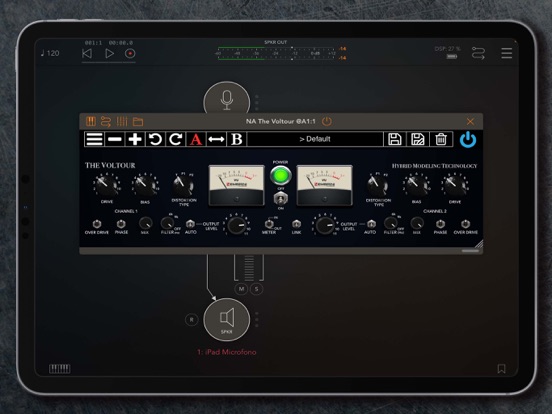
Task: Delete the preset with the trash icon
Action: coord(441,139)
